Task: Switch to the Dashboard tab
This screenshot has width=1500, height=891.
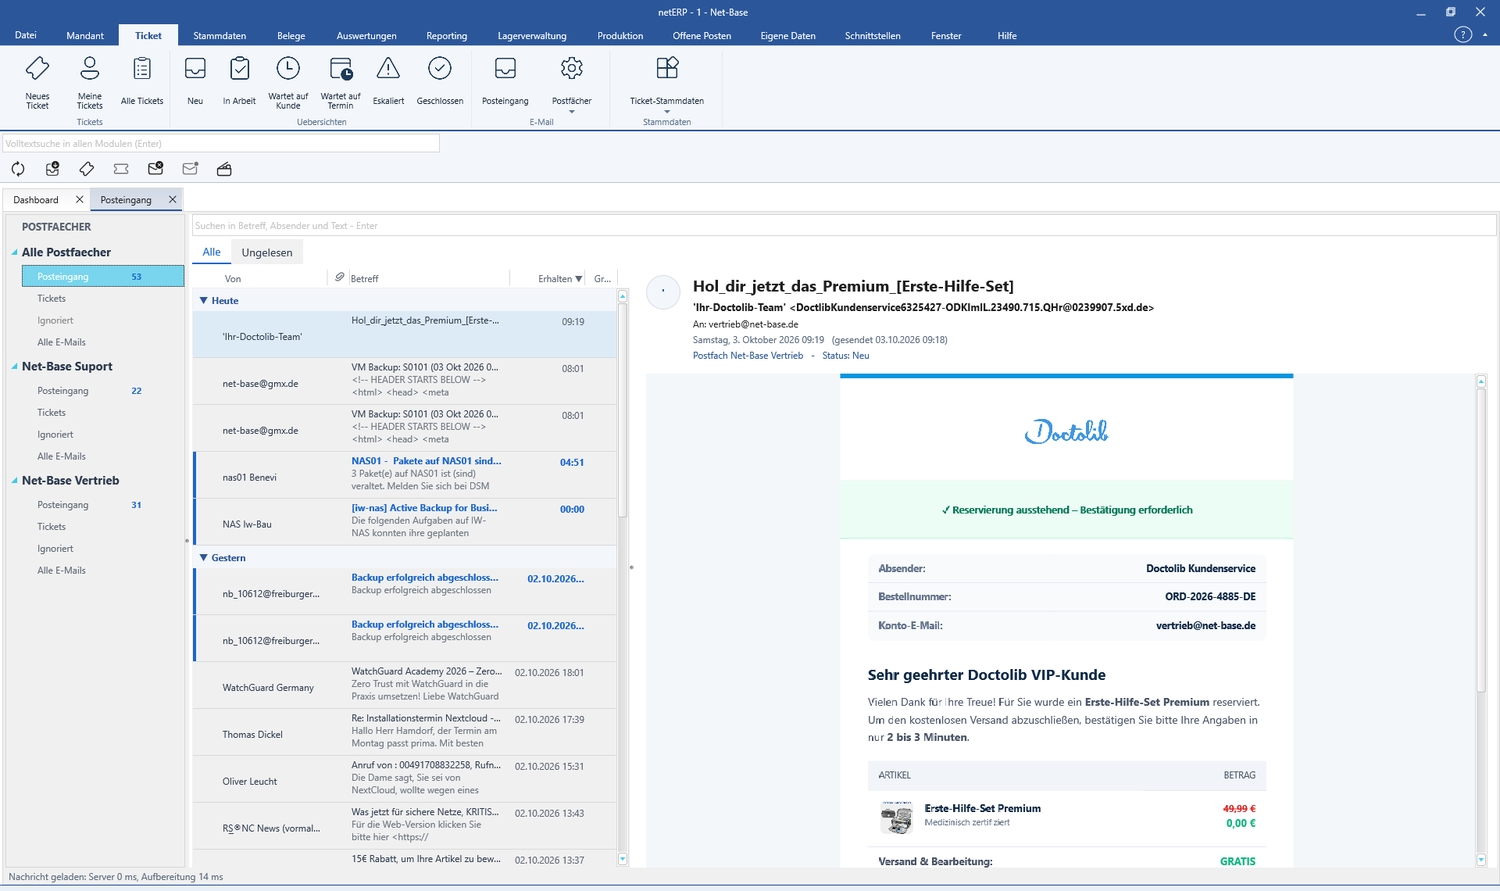Action: point(36,200)
